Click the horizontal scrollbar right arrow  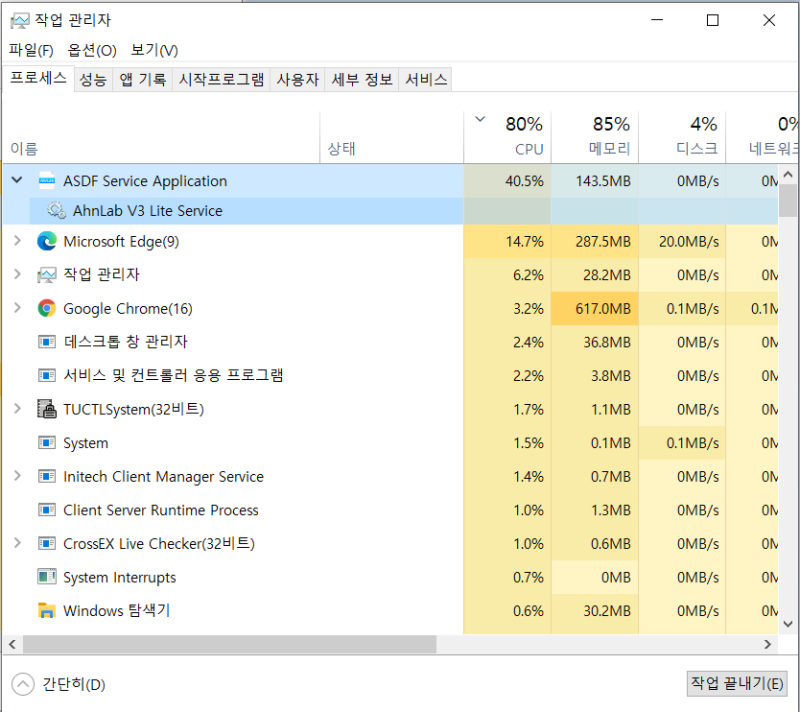pyautogui.click(x=767, y=644)
